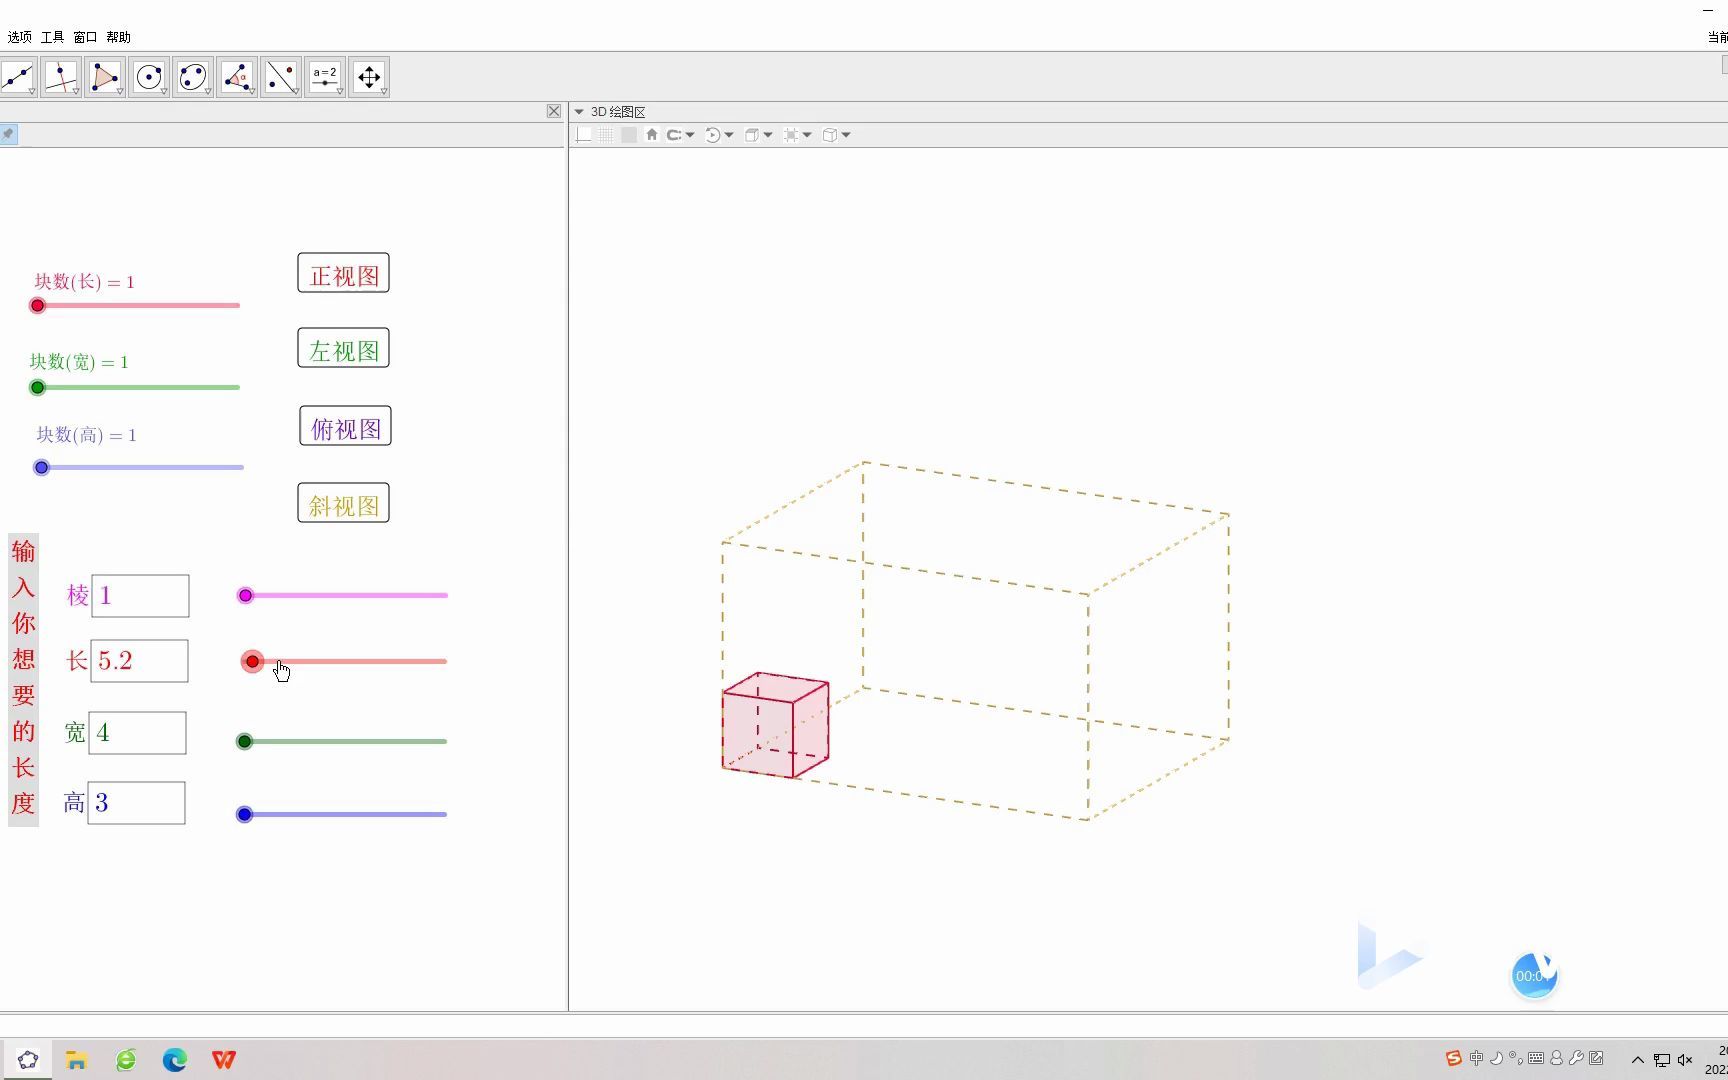Select the Circle with Center tool
Image resolution: width=1728 pixels, height=1080 pixels.
[149, 76]
